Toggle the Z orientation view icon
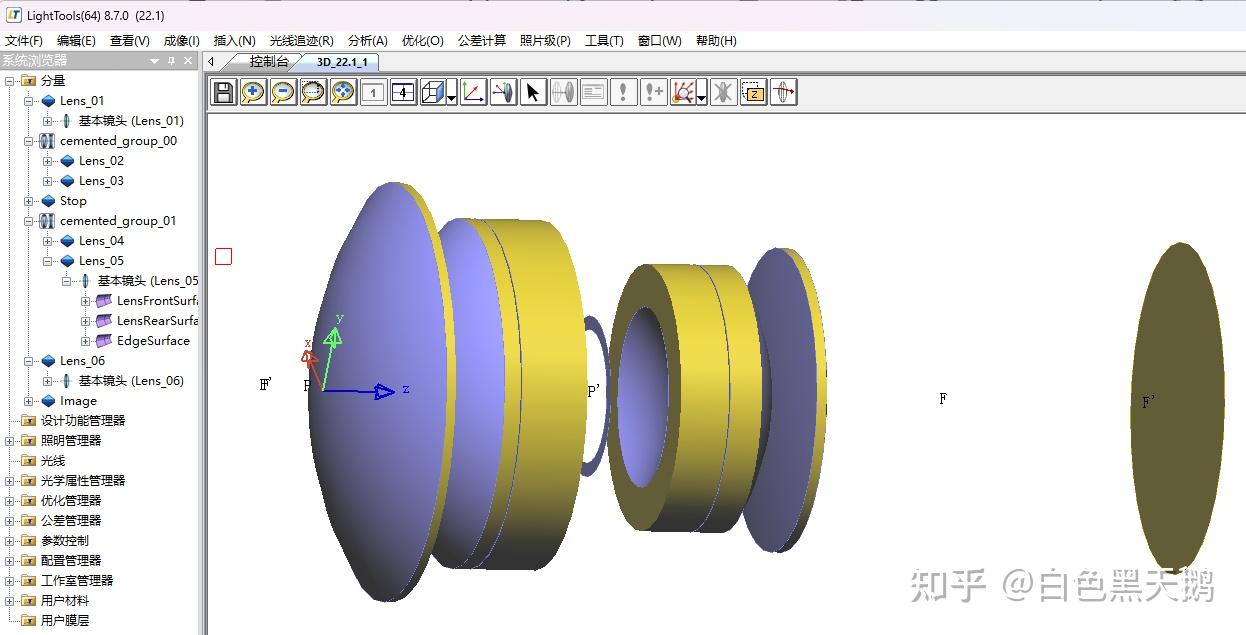The width and height of the screenshot is (1246, 635). click(752, 91)
